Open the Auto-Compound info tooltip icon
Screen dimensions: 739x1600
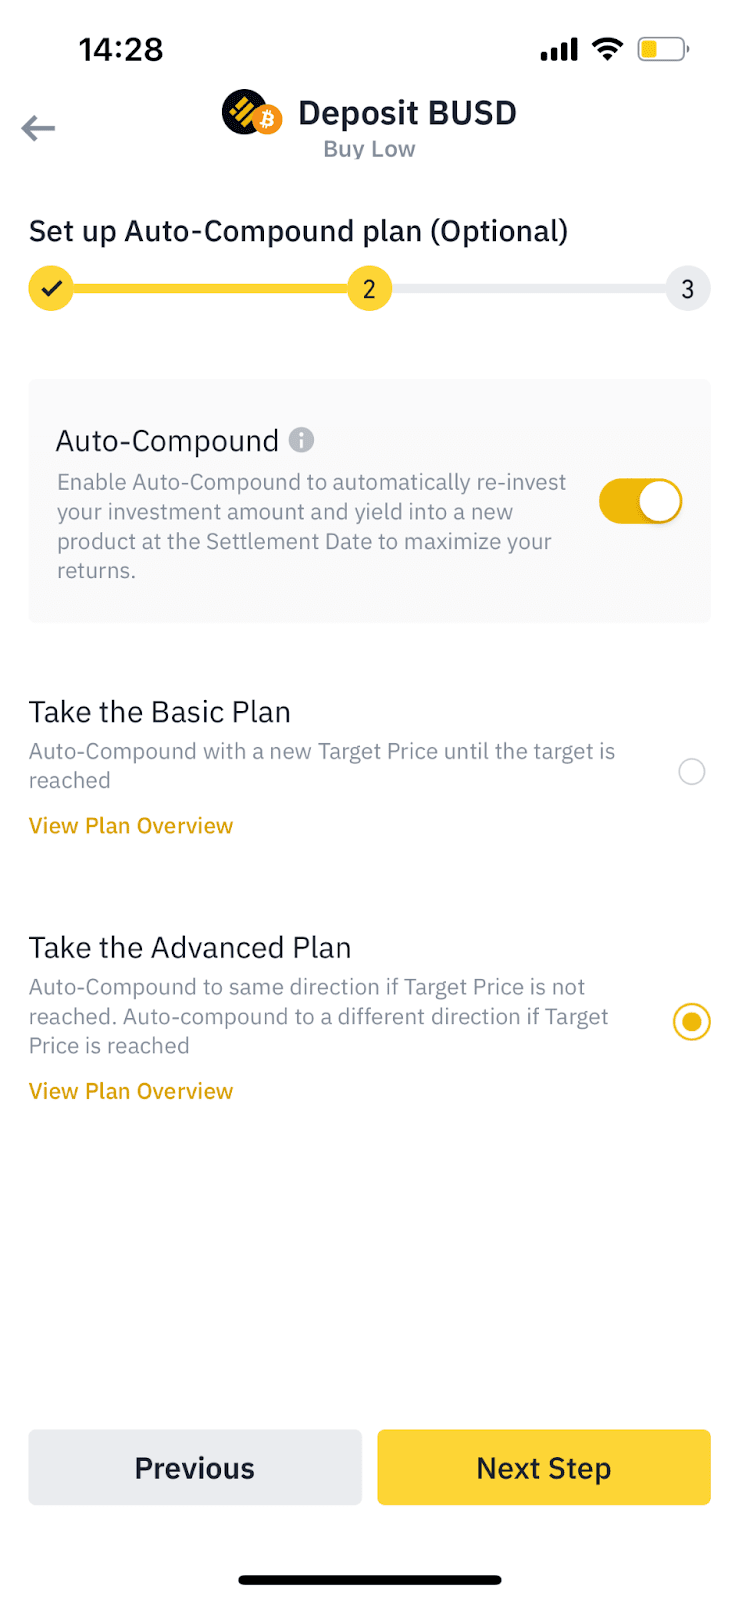tap(301, 440)
